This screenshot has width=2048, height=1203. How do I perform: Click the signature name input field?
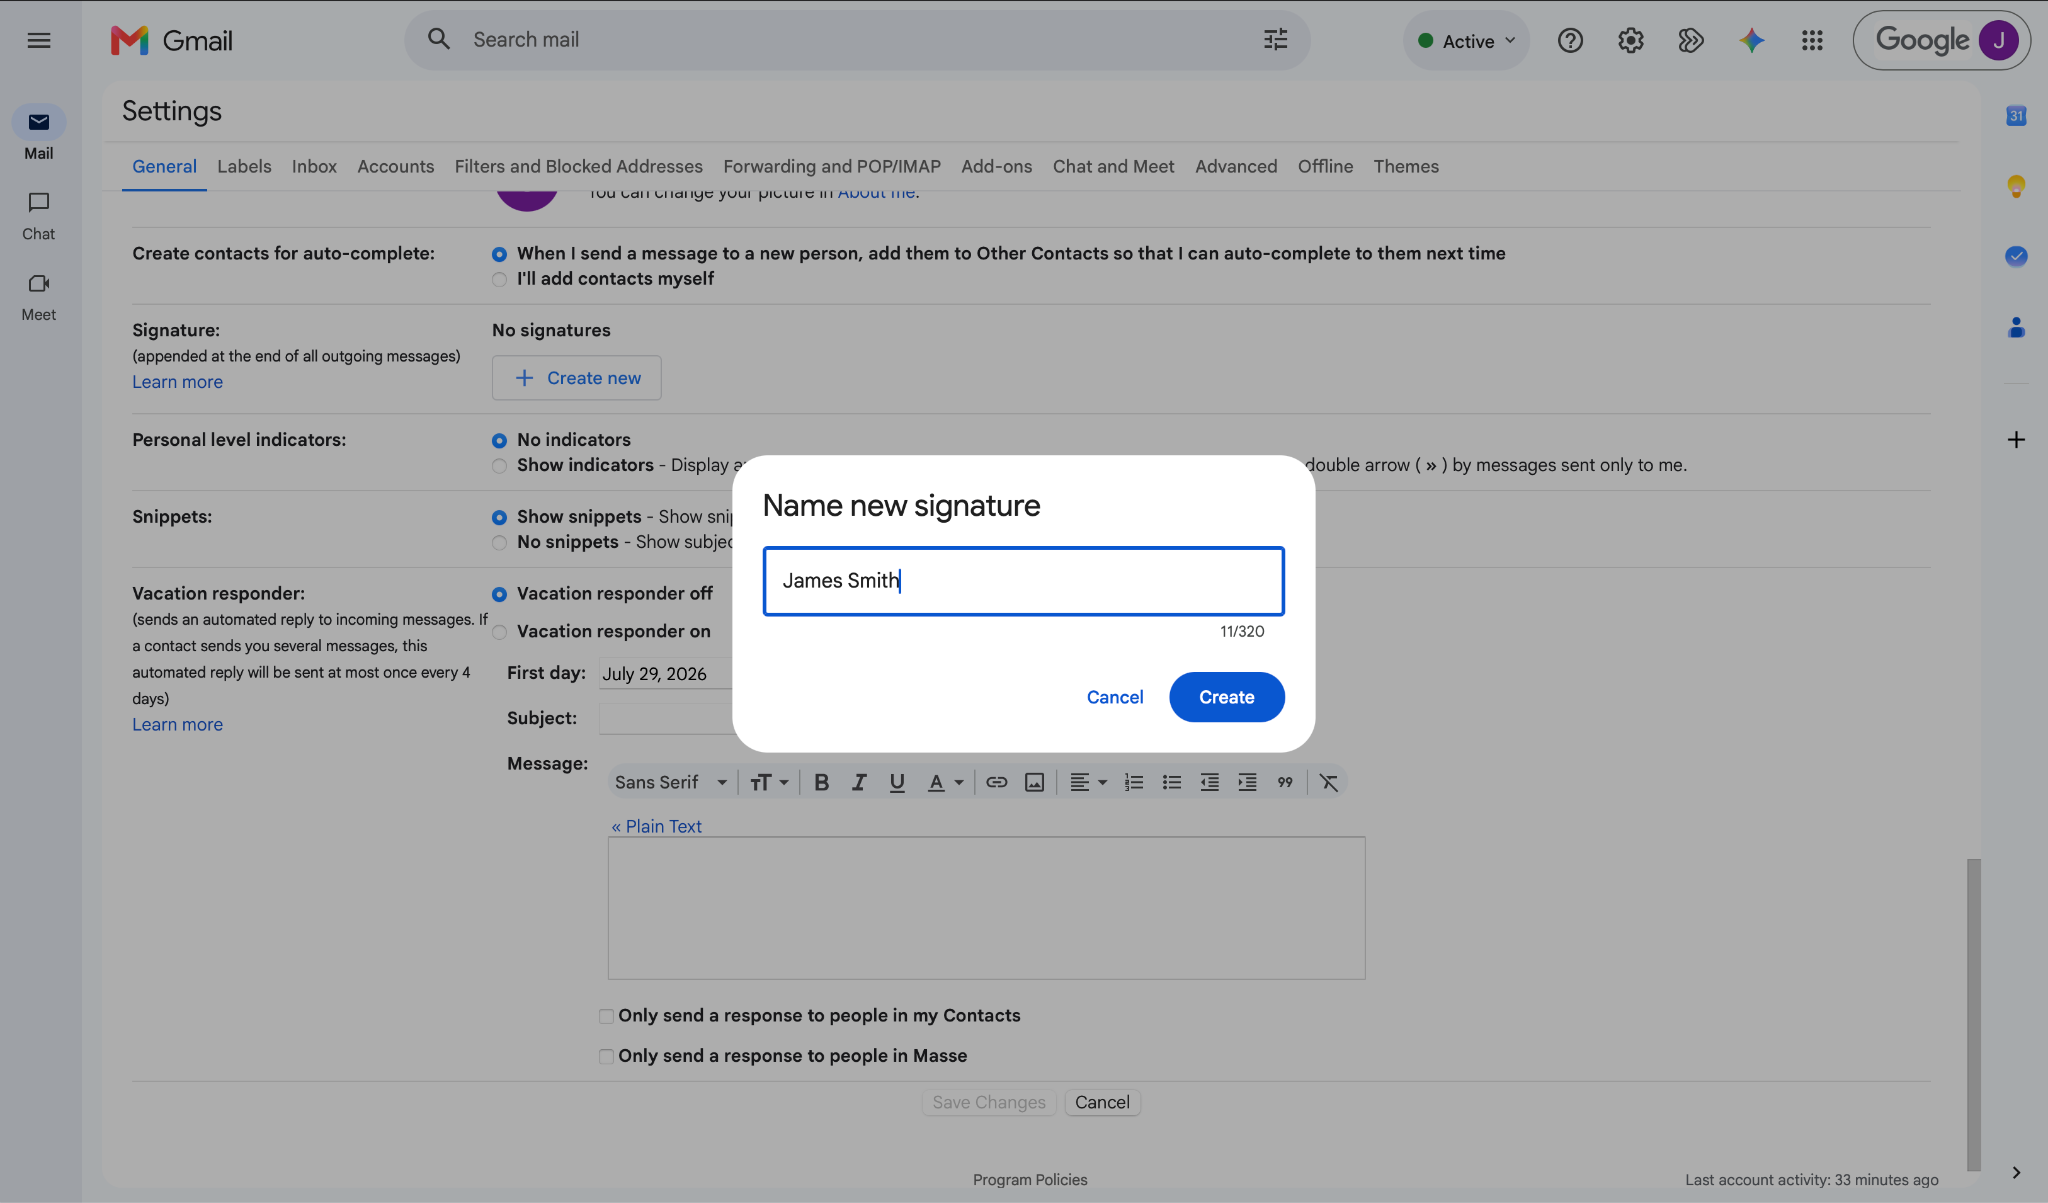pyautogui.click(x=1023, y=581)
